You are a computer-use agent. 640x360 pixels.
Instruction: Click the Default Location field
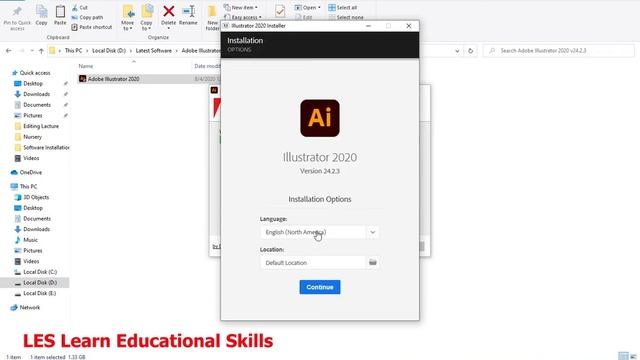click(313, 262)
